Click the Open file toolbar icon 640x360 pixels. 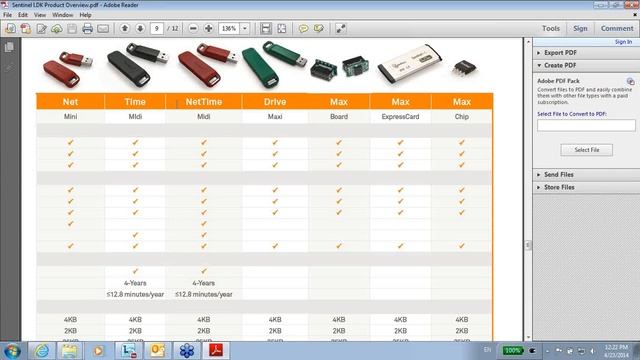click(11, 29)
